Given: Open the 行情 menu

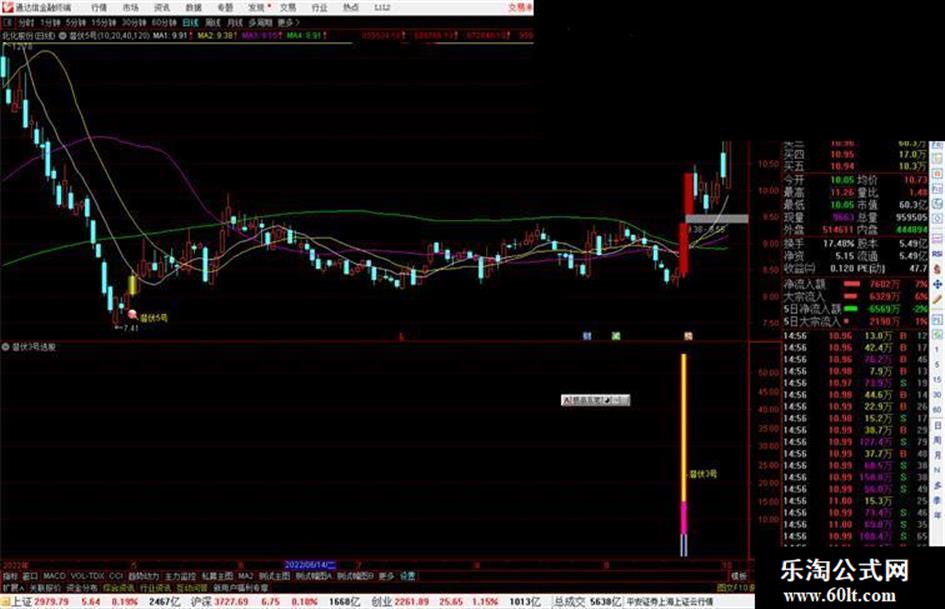Looking at the screenshot, I should (99, 7).
